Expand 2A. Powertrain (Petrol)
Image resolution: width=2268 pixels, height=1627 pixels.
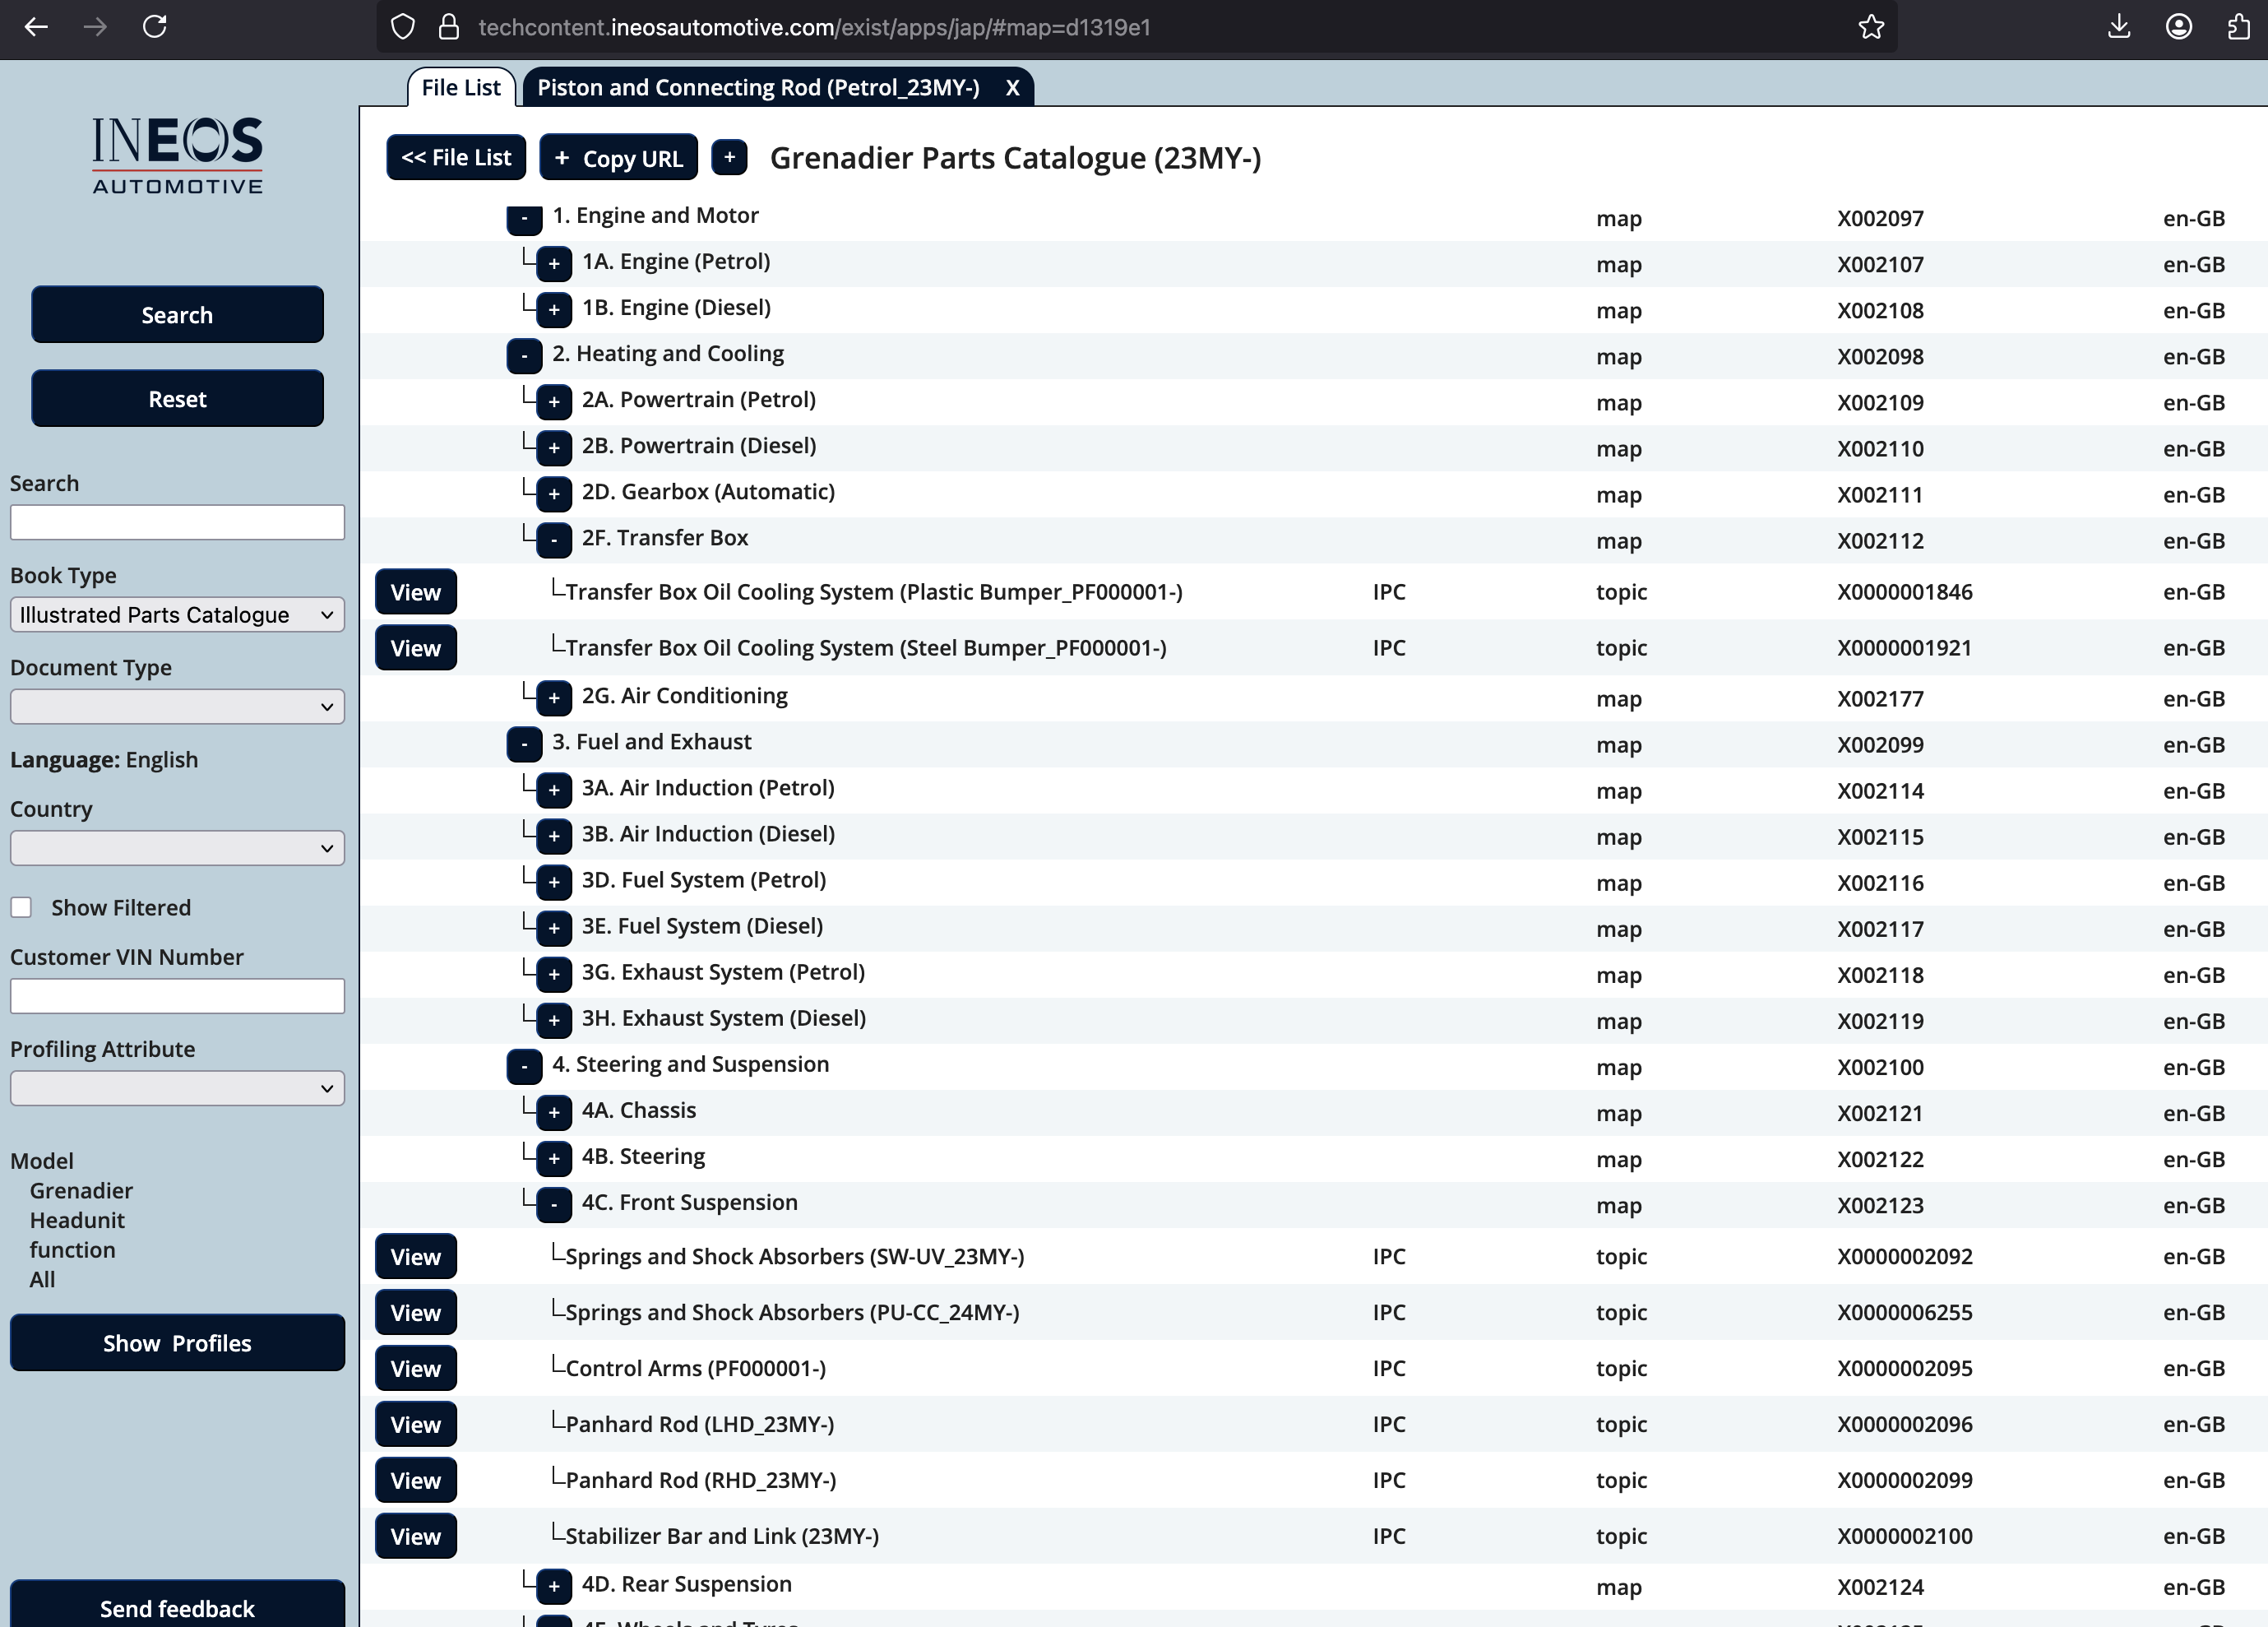554,402
